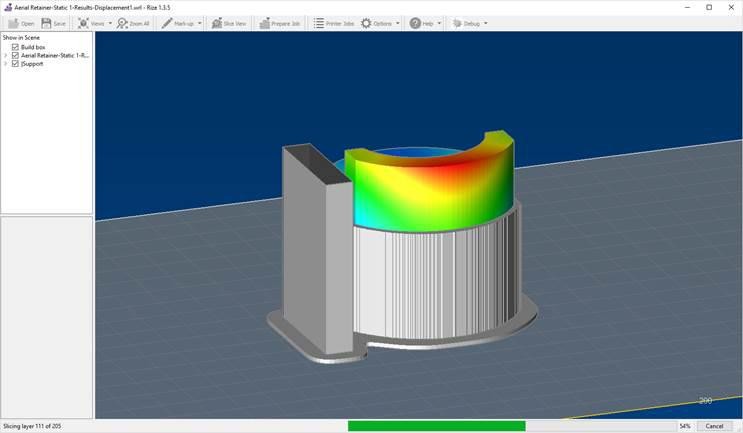
Task: Open the Views dropdown arrow
Action: [x=110, y=23]
